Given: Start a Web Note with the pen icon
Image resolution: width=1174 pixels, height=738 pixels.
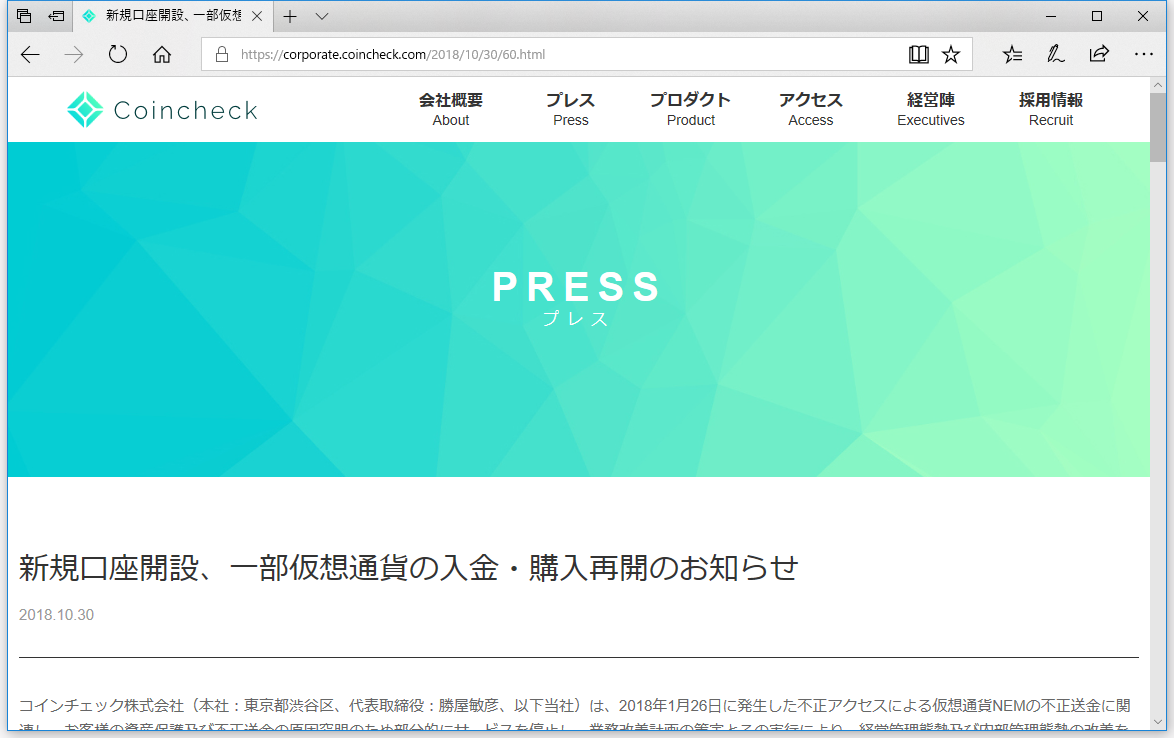Looking at the screenshot, I should coord(1055,54).
